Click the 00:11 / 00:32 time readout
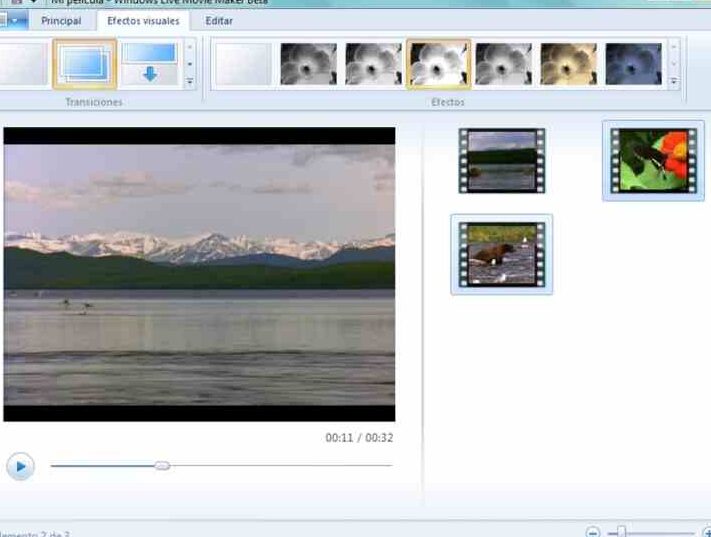The height and width of the screenshot is (537, 711). click(359, 438)
